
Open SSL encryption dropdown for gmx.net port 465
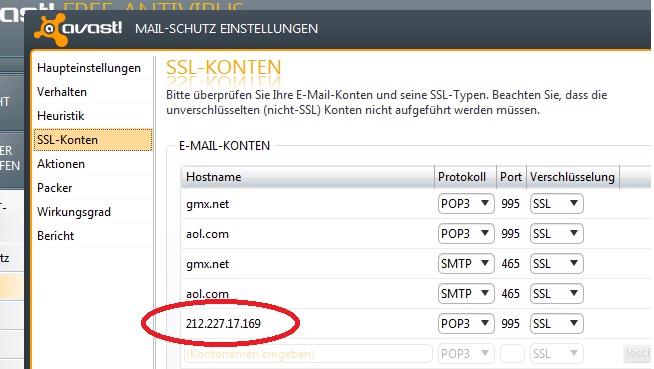click(556, 264)
